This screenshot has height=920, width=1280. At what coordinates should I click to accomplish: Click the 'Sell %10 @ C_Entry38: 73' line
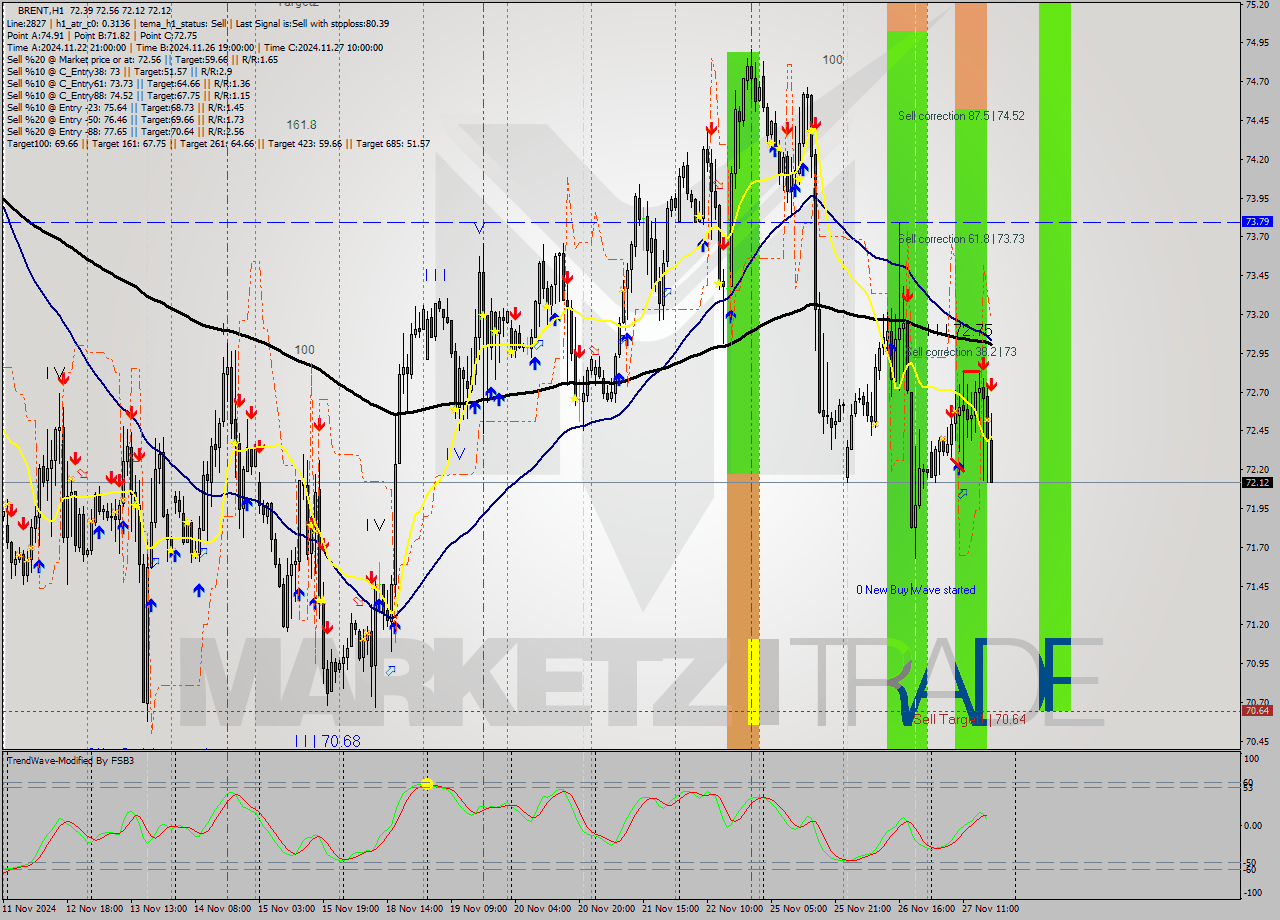pyautogui.click(x=121, y=72)
